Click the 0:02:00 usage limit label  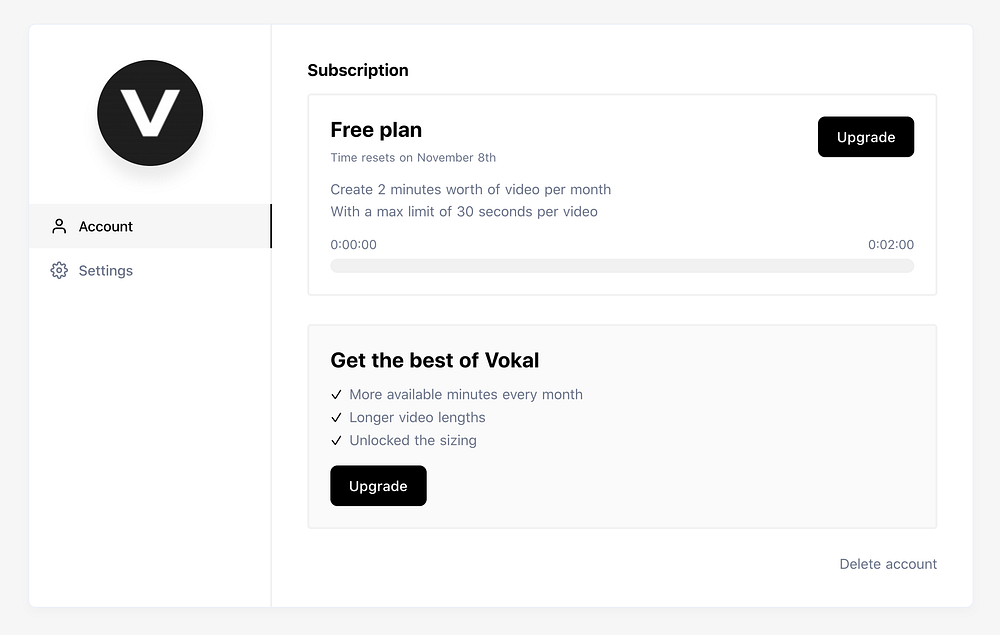coord(890,245)
